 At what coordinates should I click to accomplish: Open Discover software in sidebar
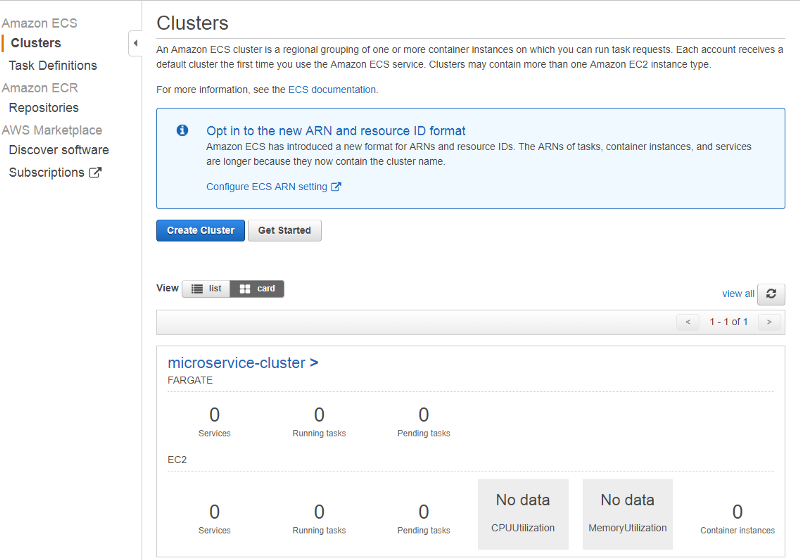[x=59, y=150]
